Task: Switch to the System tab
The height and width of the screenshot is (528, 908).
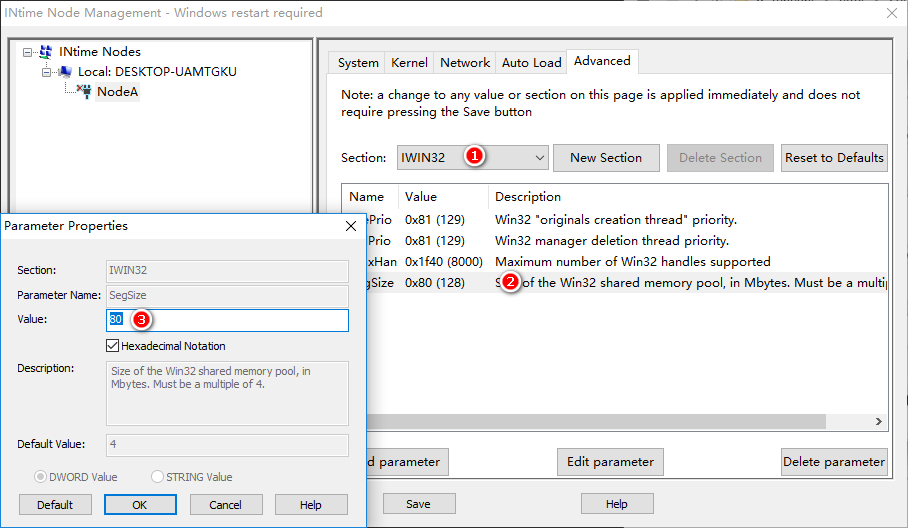Action: [358, 63]
